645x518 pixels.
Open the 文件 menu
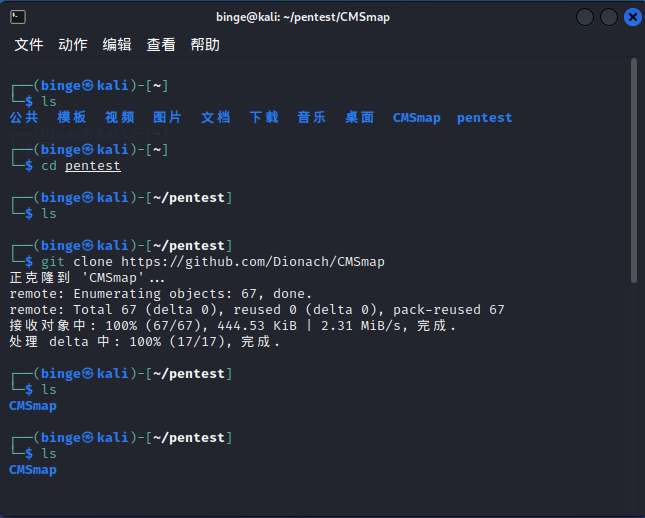[x=29, y=44]
